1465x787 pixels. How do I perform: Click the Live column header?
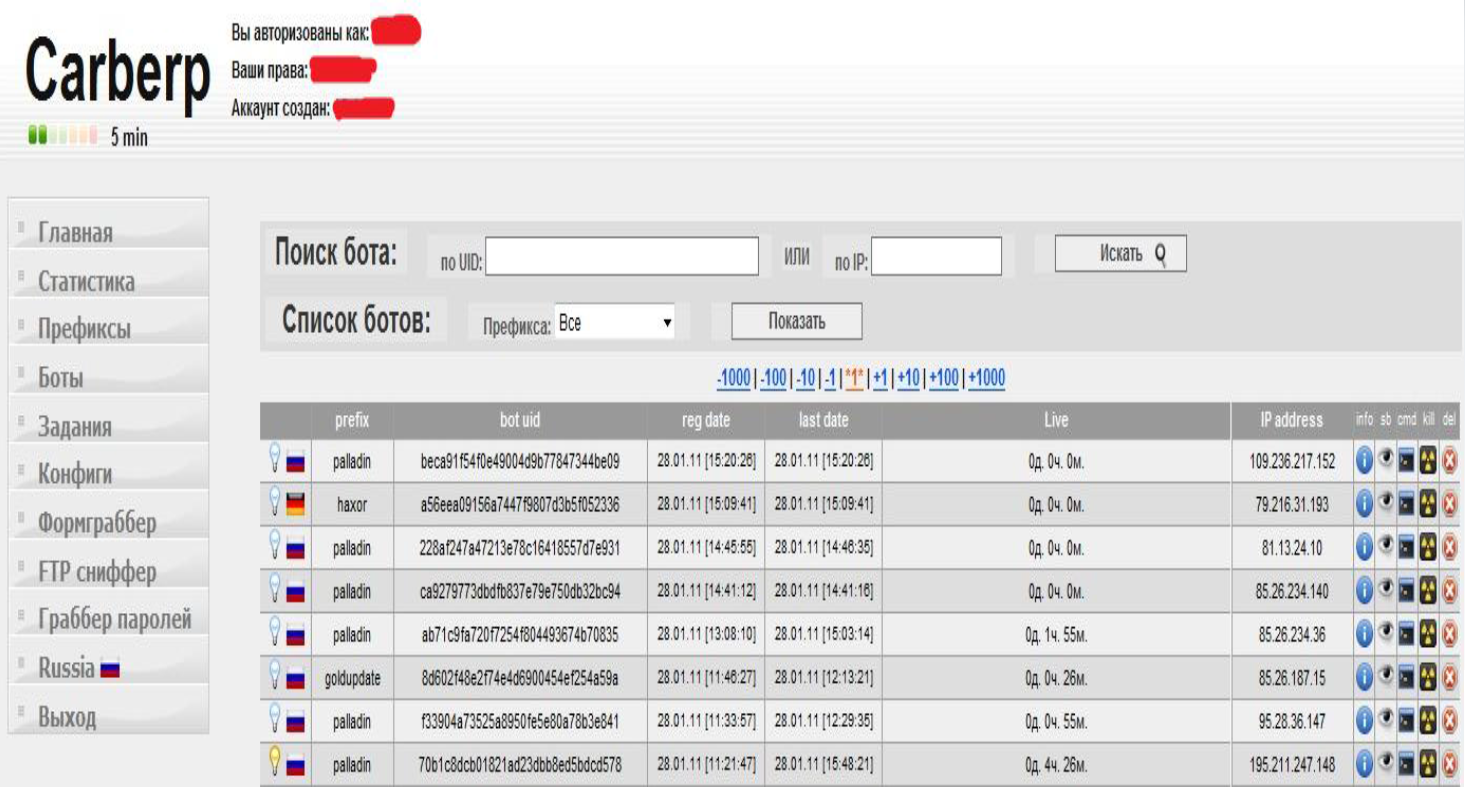[1056, 421]
